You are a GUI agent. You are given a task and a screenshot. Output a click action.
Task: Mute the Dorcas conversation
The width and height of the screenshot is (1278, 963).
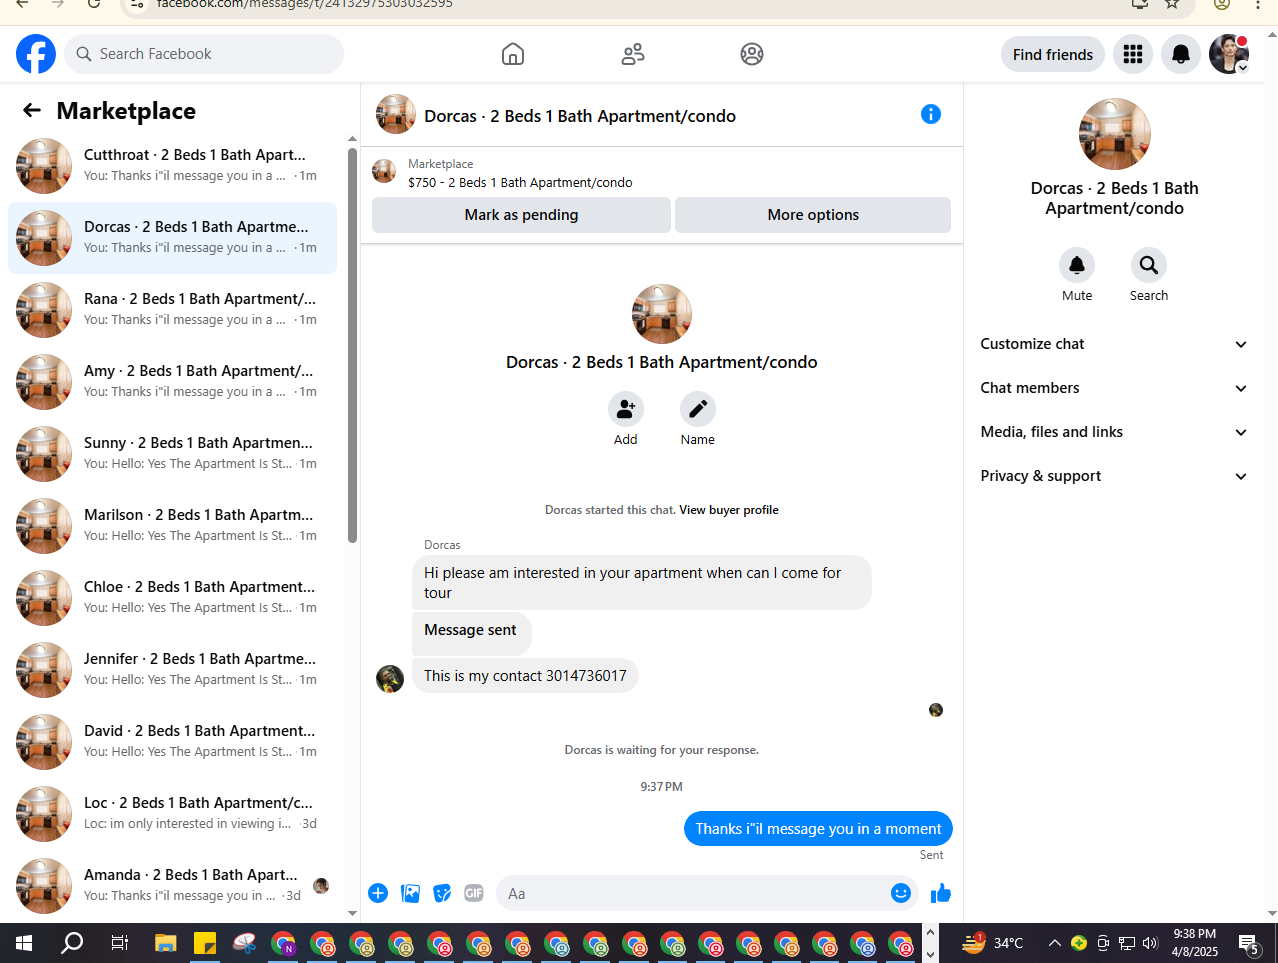[1077, 265]
